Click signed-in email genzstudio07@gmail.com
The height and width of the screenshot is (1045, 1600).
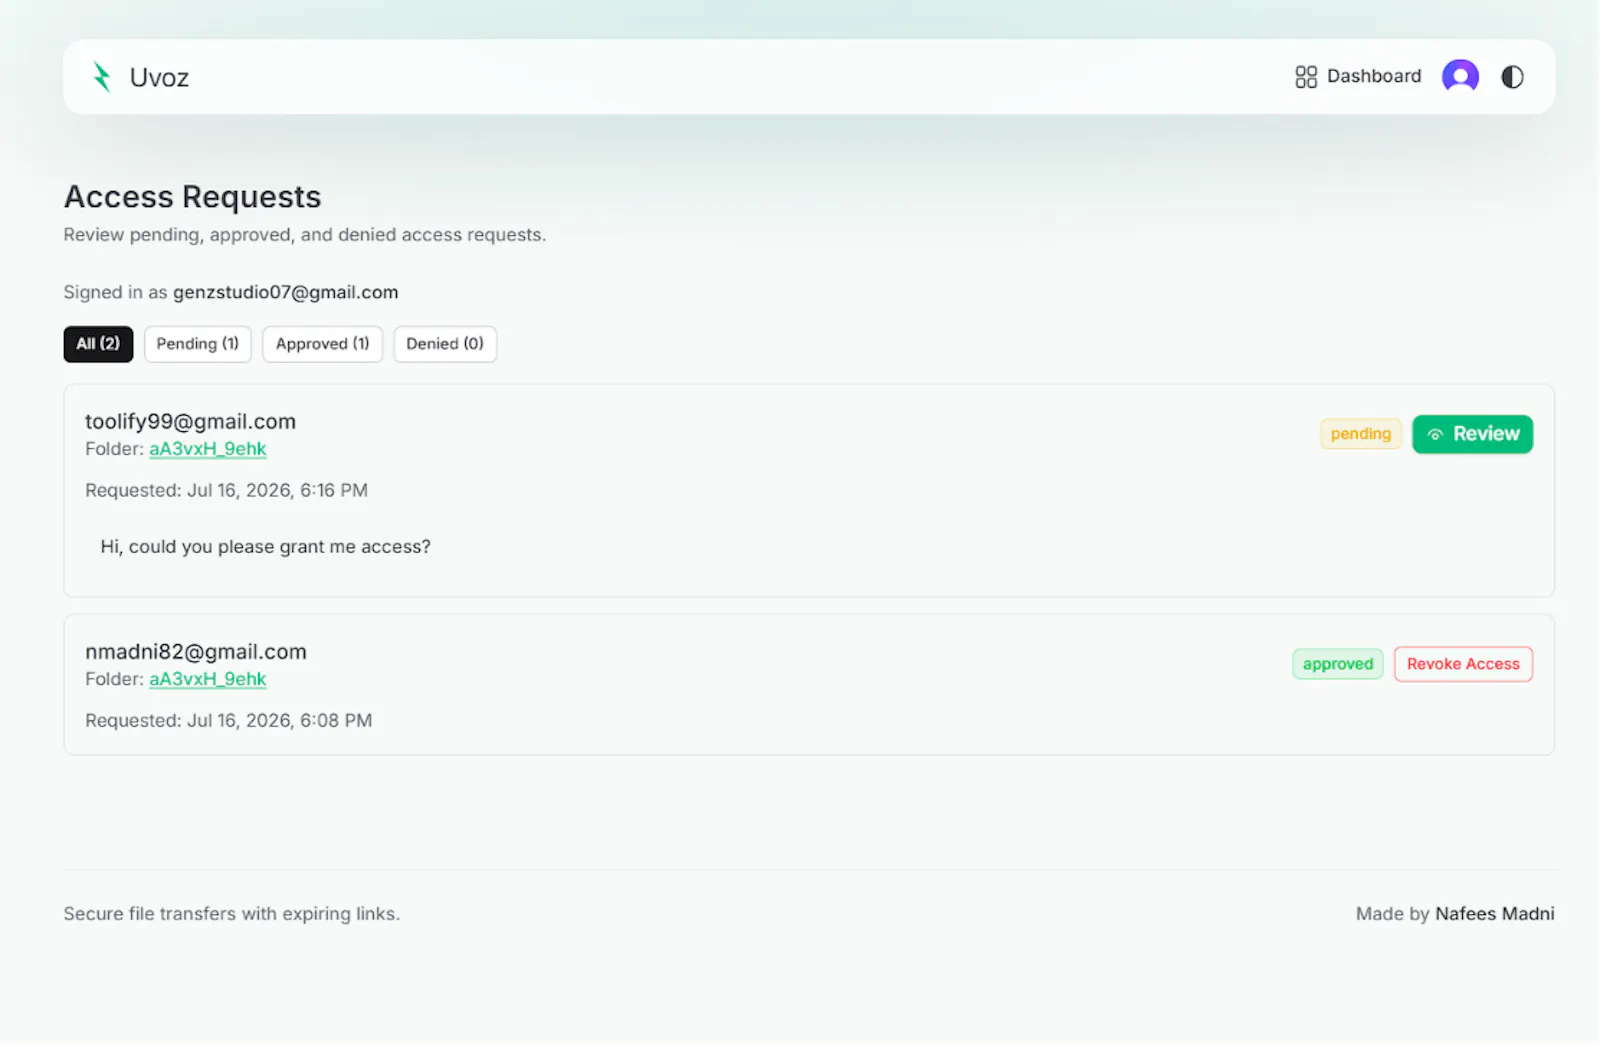tap(285, 292)
